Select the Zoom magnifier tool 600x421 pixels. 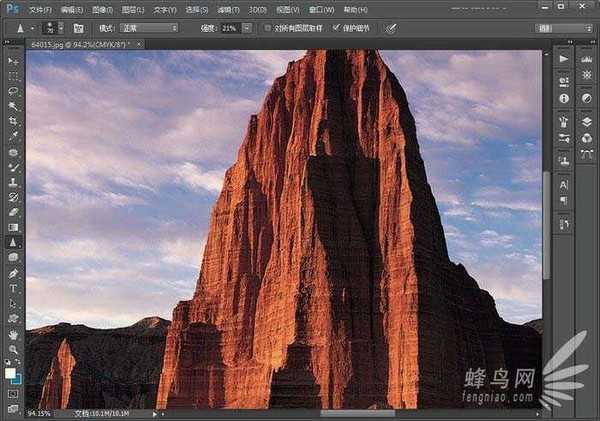click(x=13, y=348)
